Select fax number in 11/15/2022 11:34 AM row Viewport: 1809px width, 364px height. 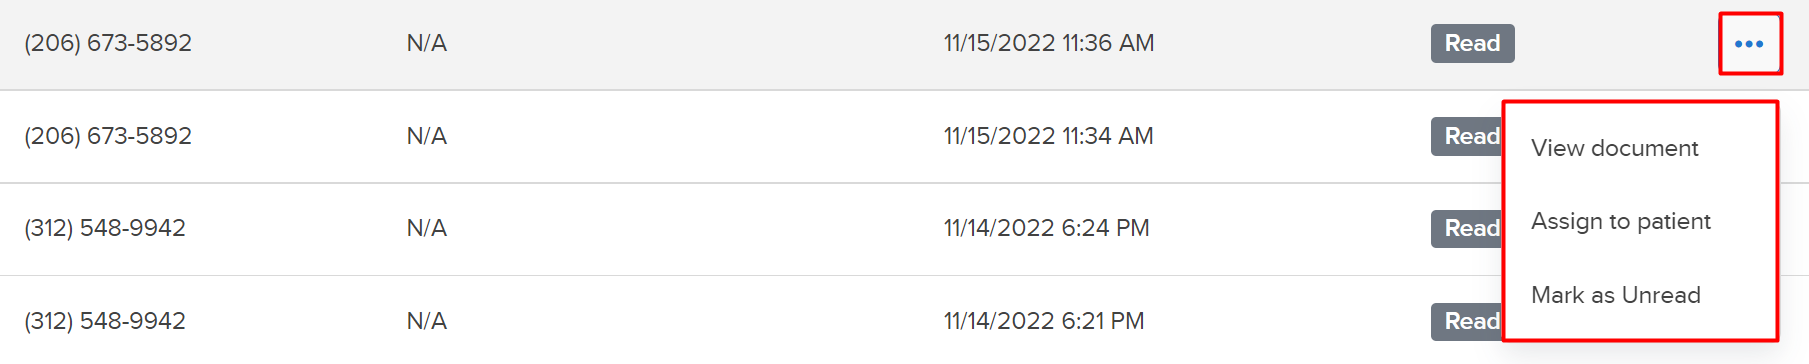[108, 136]
